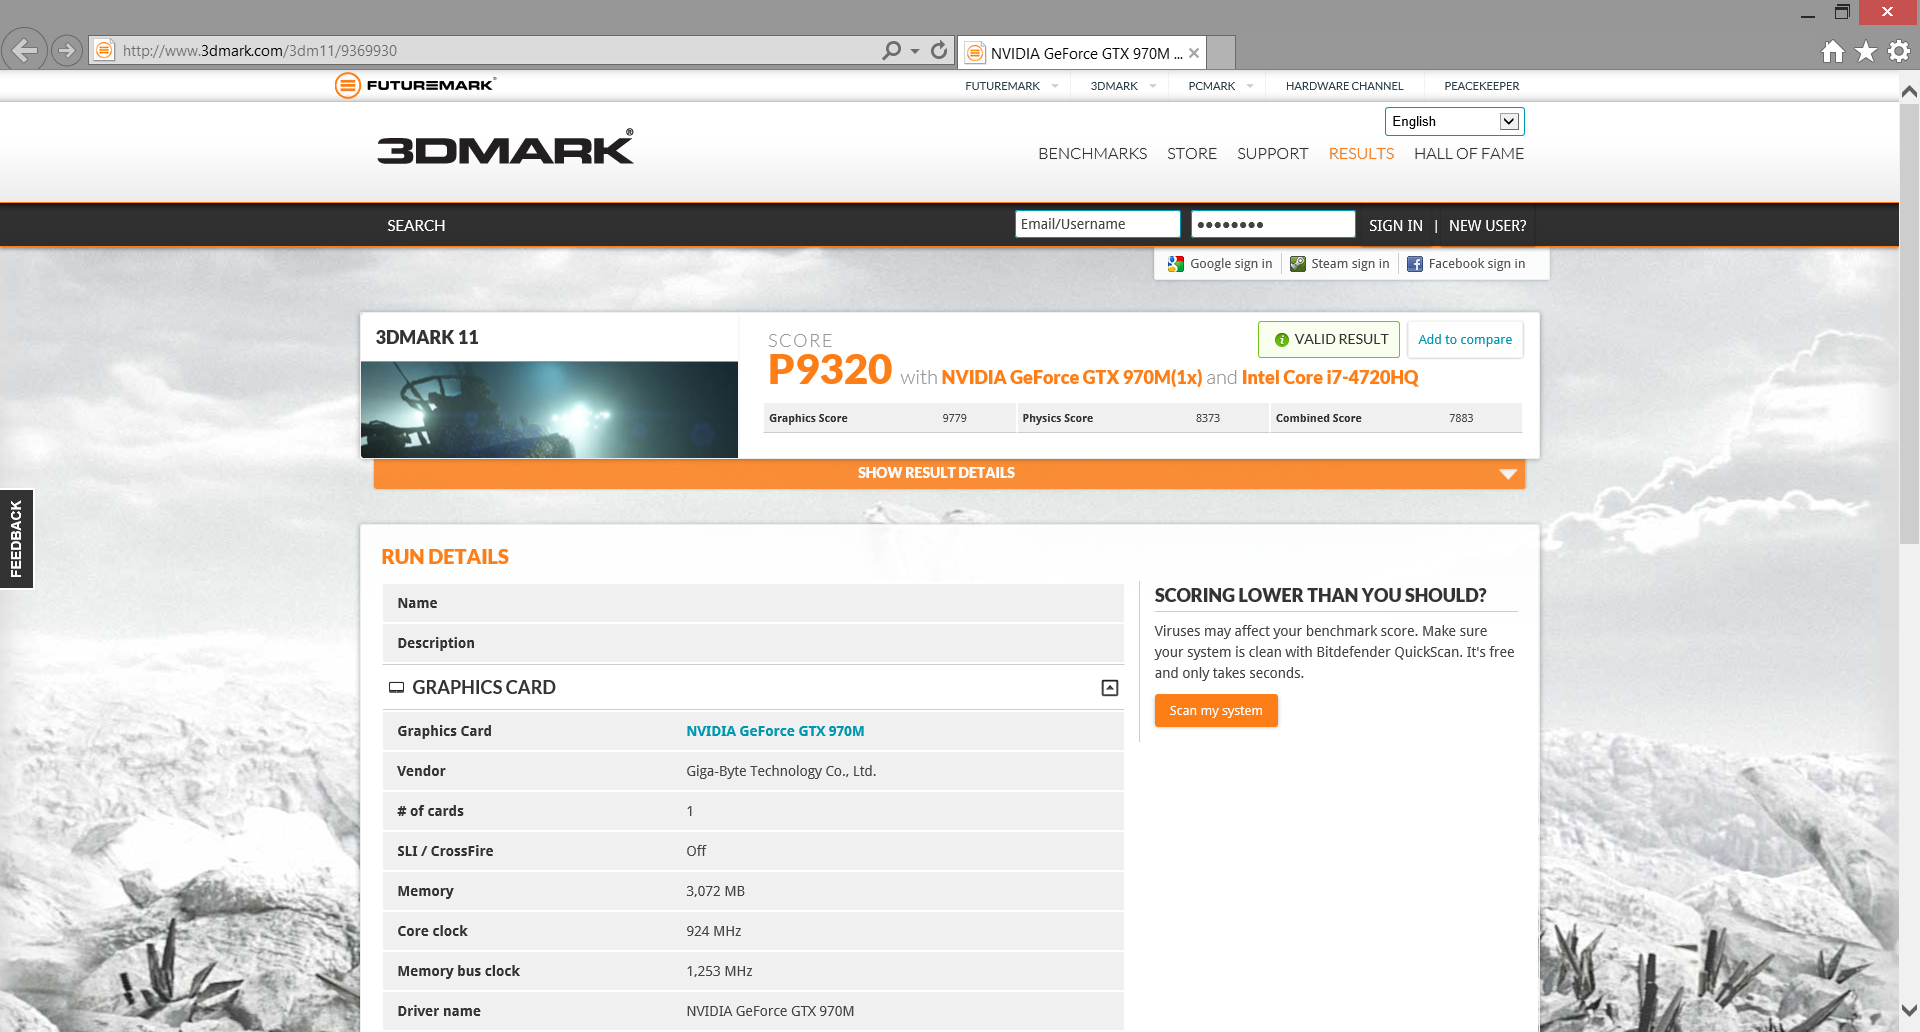Close the NVIDIA GeForce GTX 970M tab
The width and height of the screenshot is (1920, 1032).
tap(1194, 53)
